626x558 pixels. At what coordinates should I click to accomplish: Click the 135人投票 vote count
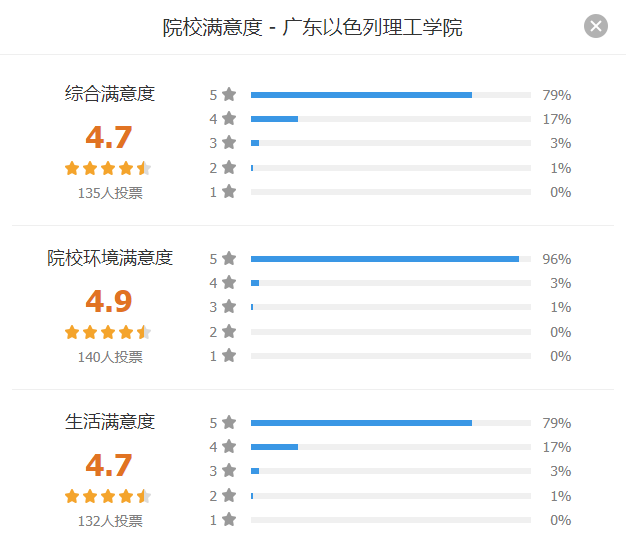[110, 193]
